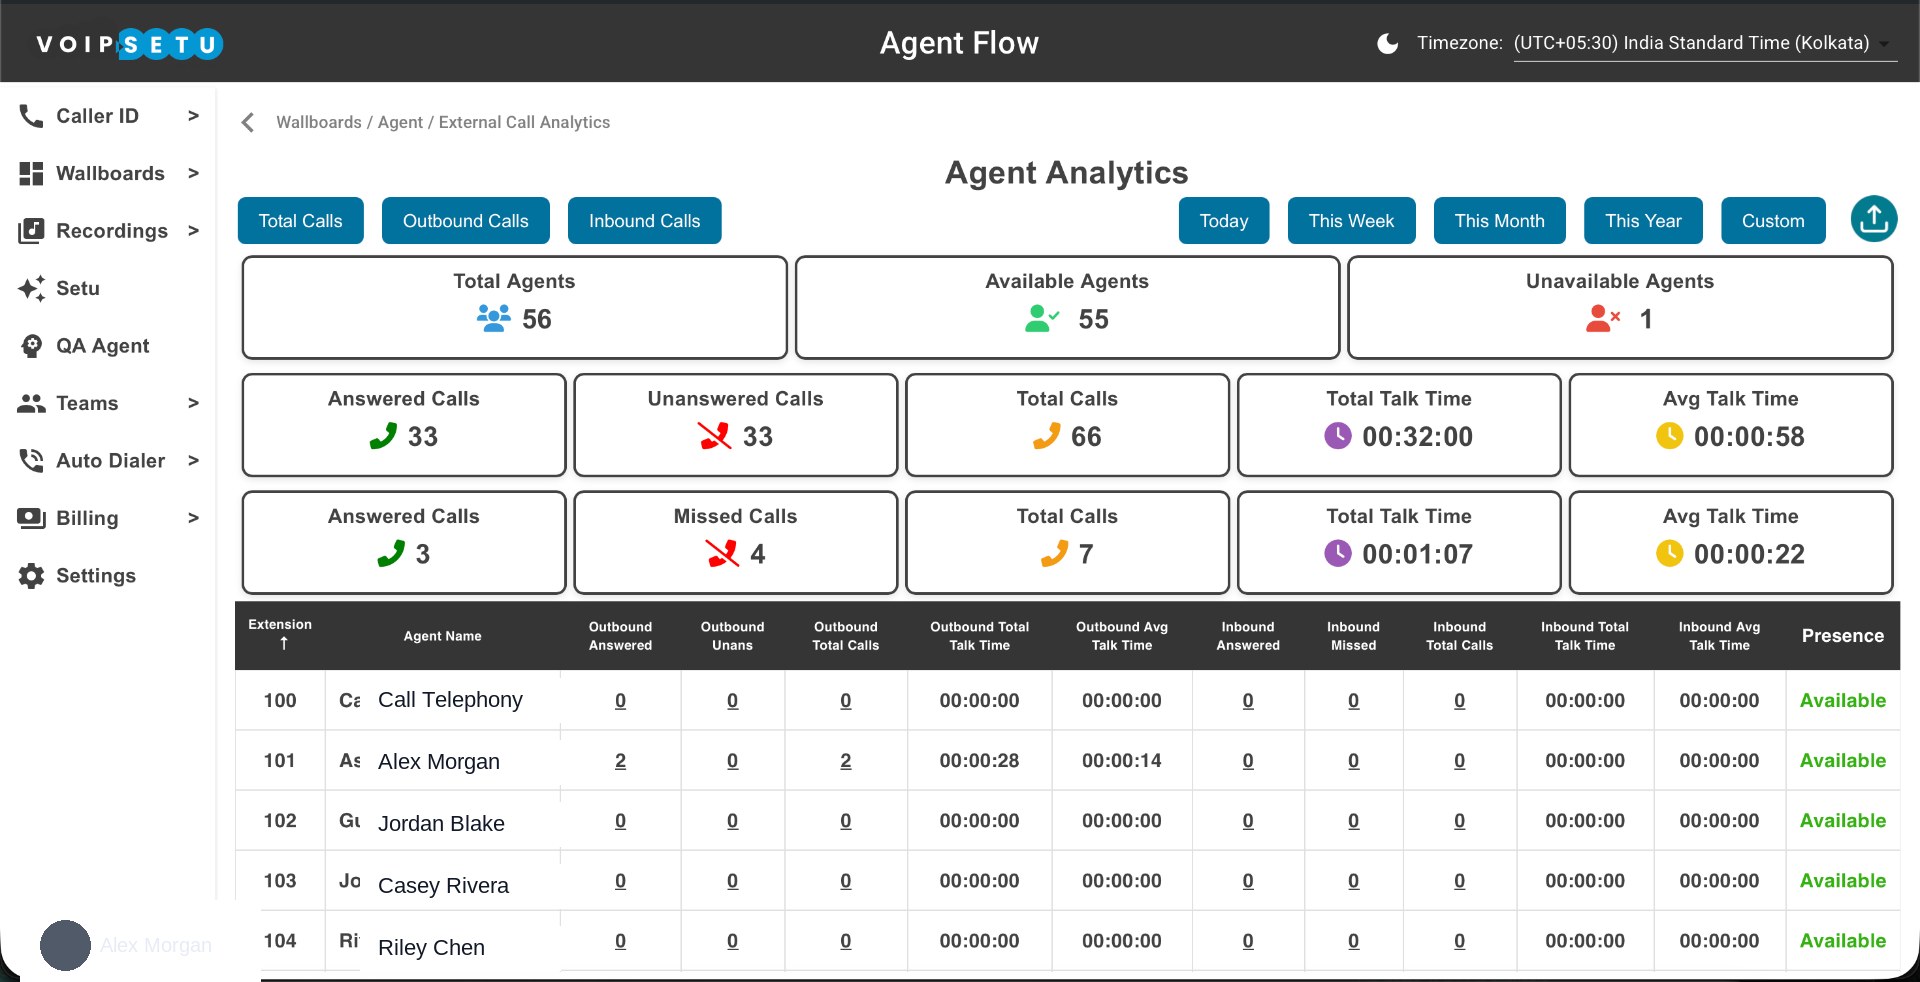The width and height of the screenshot is (1920, 982).
Task: Open Alex Morgan's Outbound Answered count 2
Action: [x=620, y=761]
